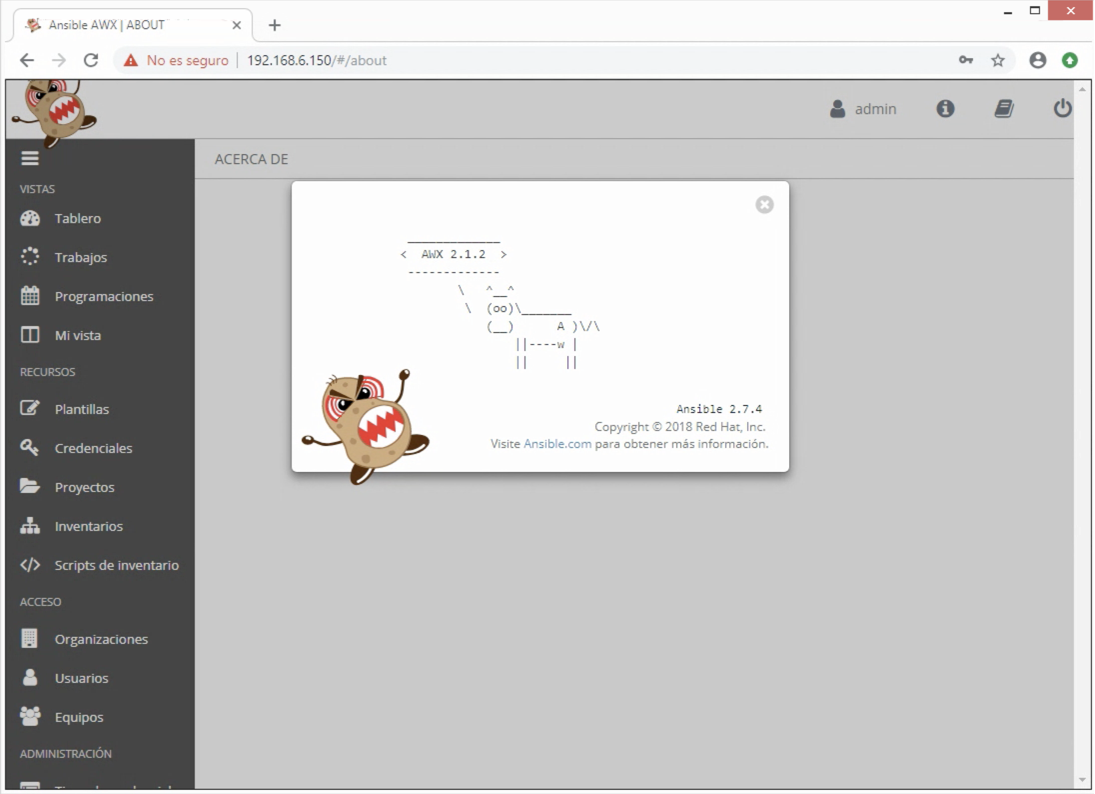
Task: Reload the page with refresh icon
Action: click(91, 60)
